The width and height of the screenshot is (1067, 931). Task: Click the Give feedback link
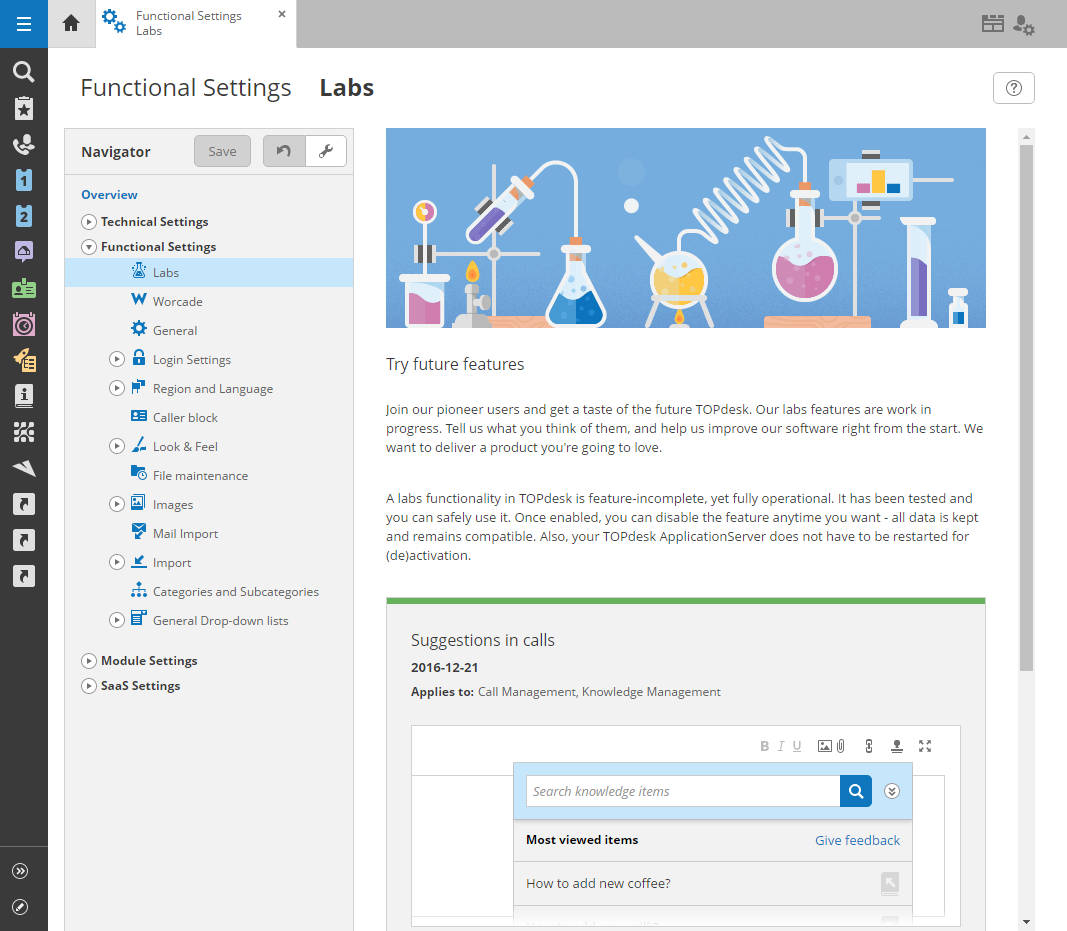click(857, 840)
